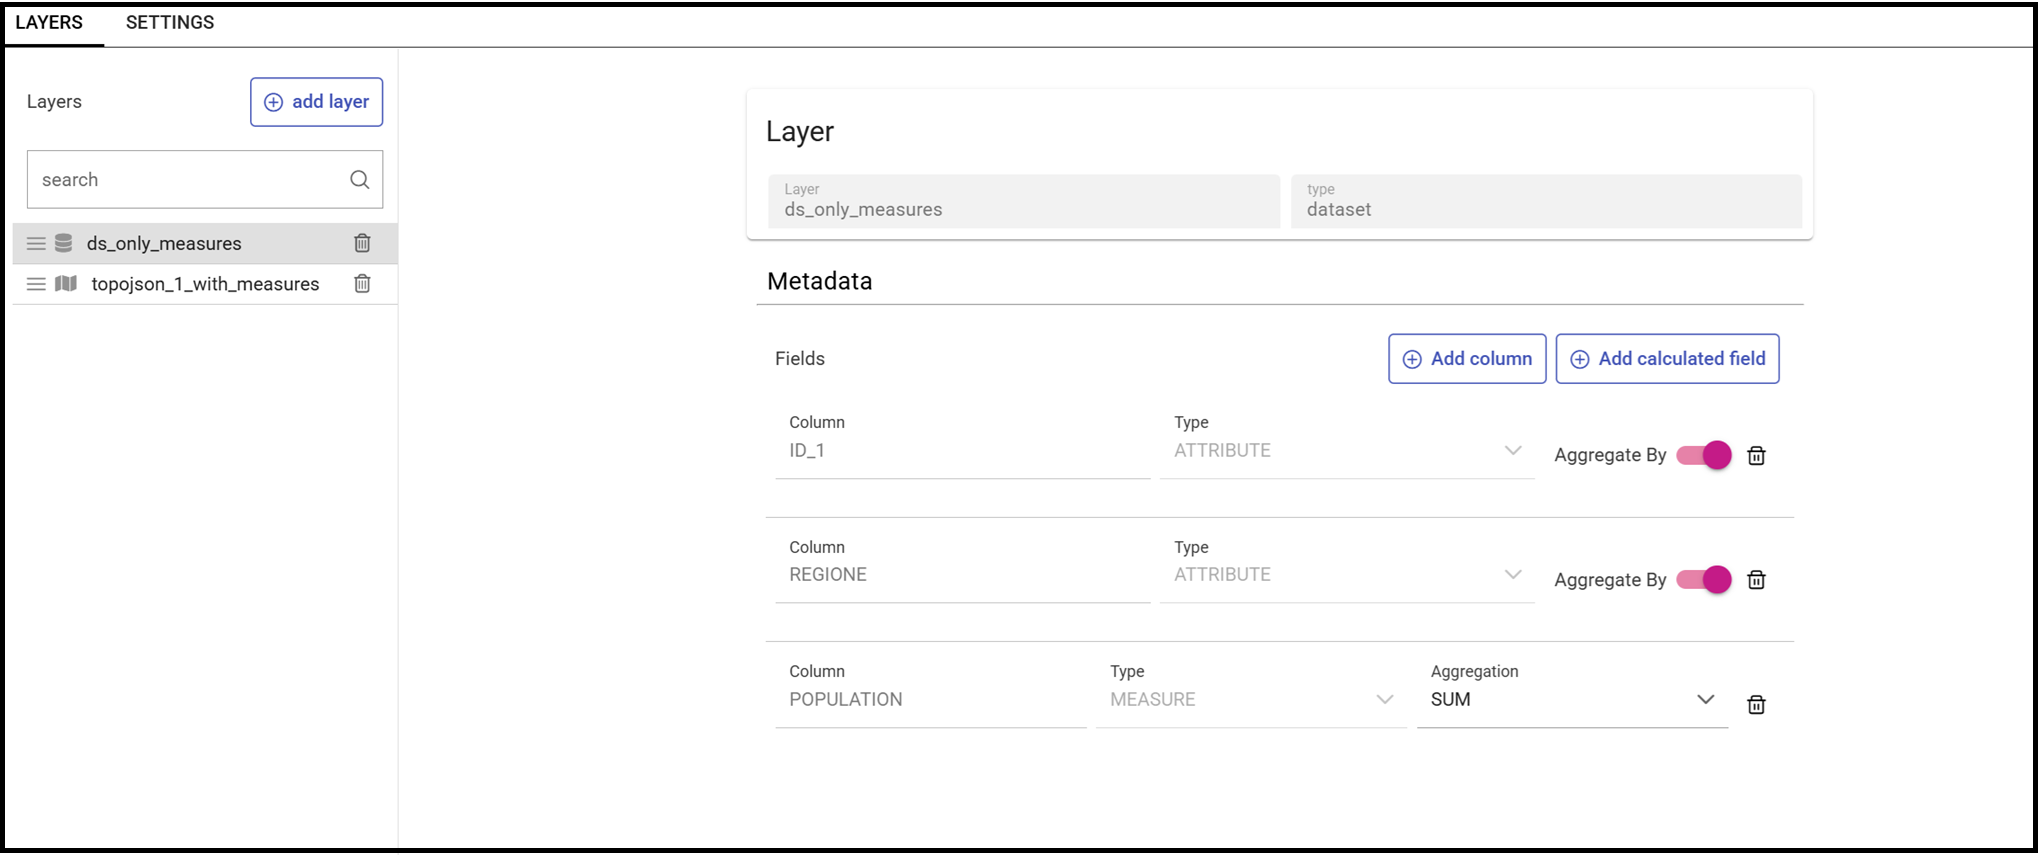Toggle Aggregate By for ID_1
The height and width of the screenshot is (855, 2038).
coord(1704,455)
